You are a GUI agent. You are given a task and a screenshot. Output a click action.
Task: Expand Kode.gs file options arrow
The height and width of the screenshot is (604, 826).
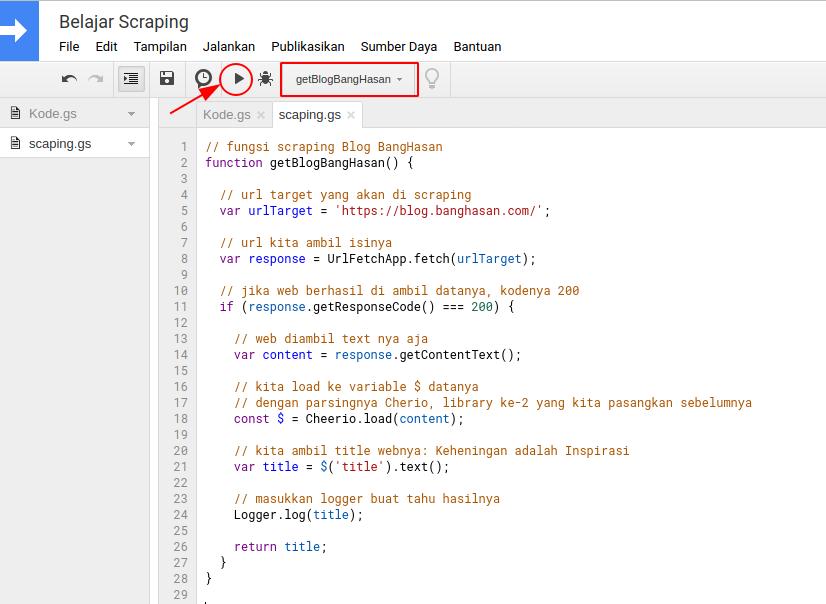tap(131, 114)
